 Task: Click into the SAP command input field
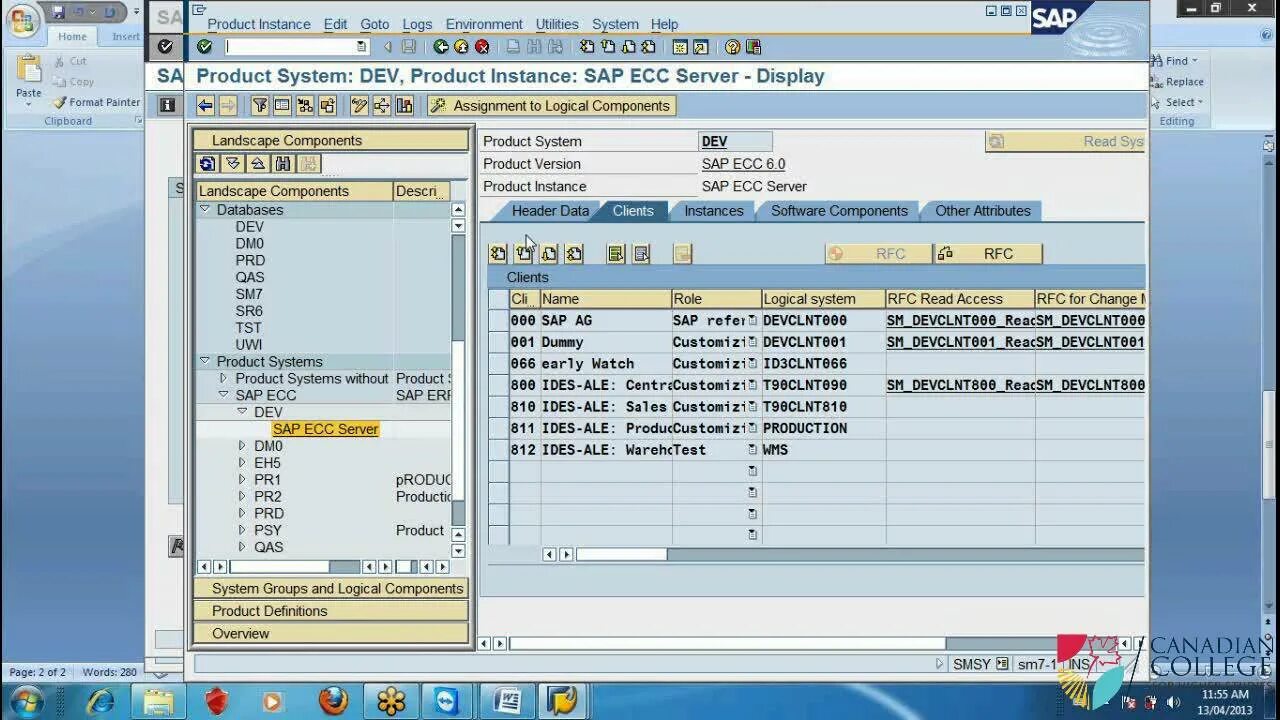click(290, 47)
